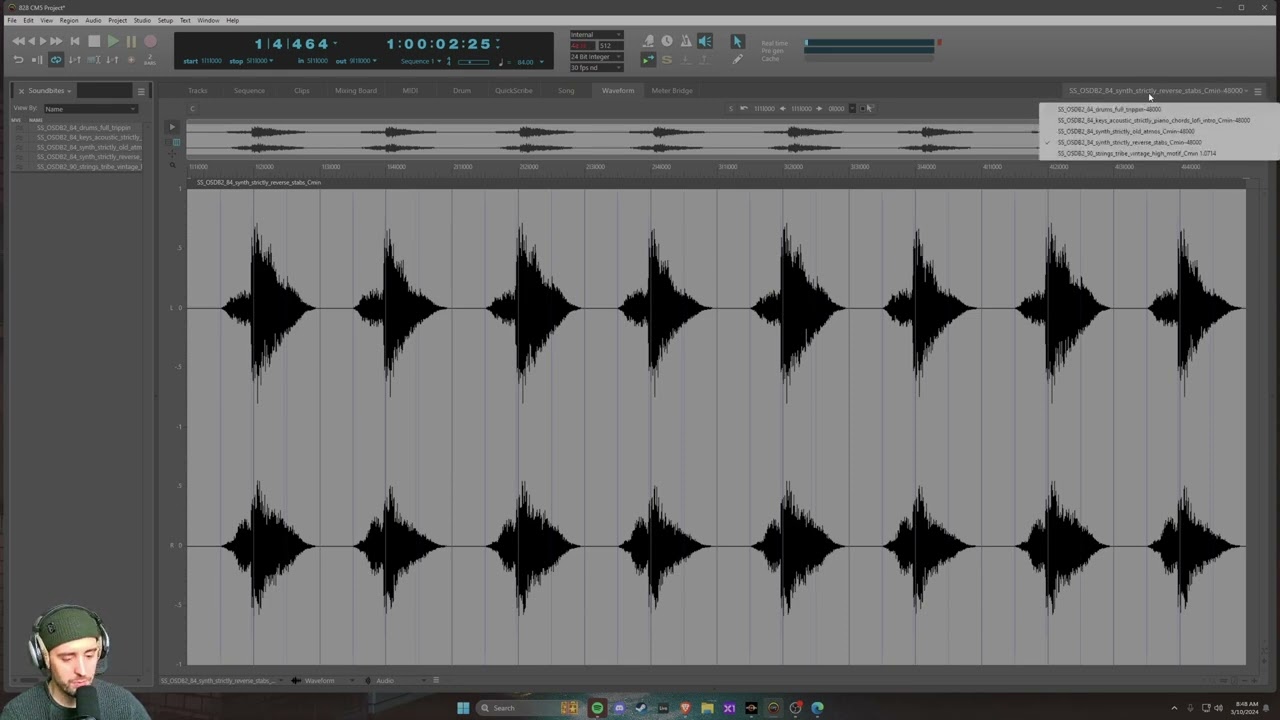Toggle the audible mode speaker icon
The image size is (1280, 720).
coord(705,41)
